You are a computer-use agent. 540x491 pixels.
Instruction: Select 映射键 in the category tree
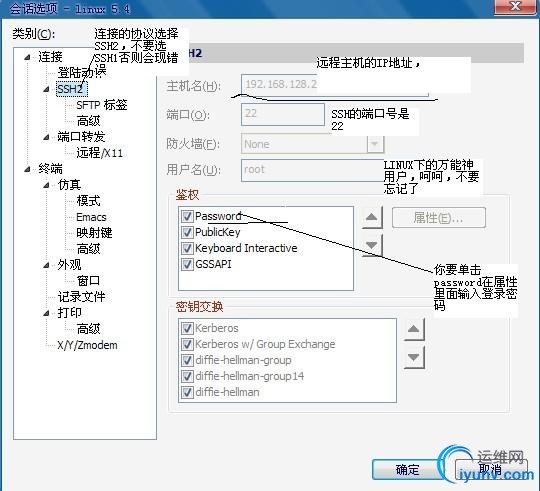point(94,233)
